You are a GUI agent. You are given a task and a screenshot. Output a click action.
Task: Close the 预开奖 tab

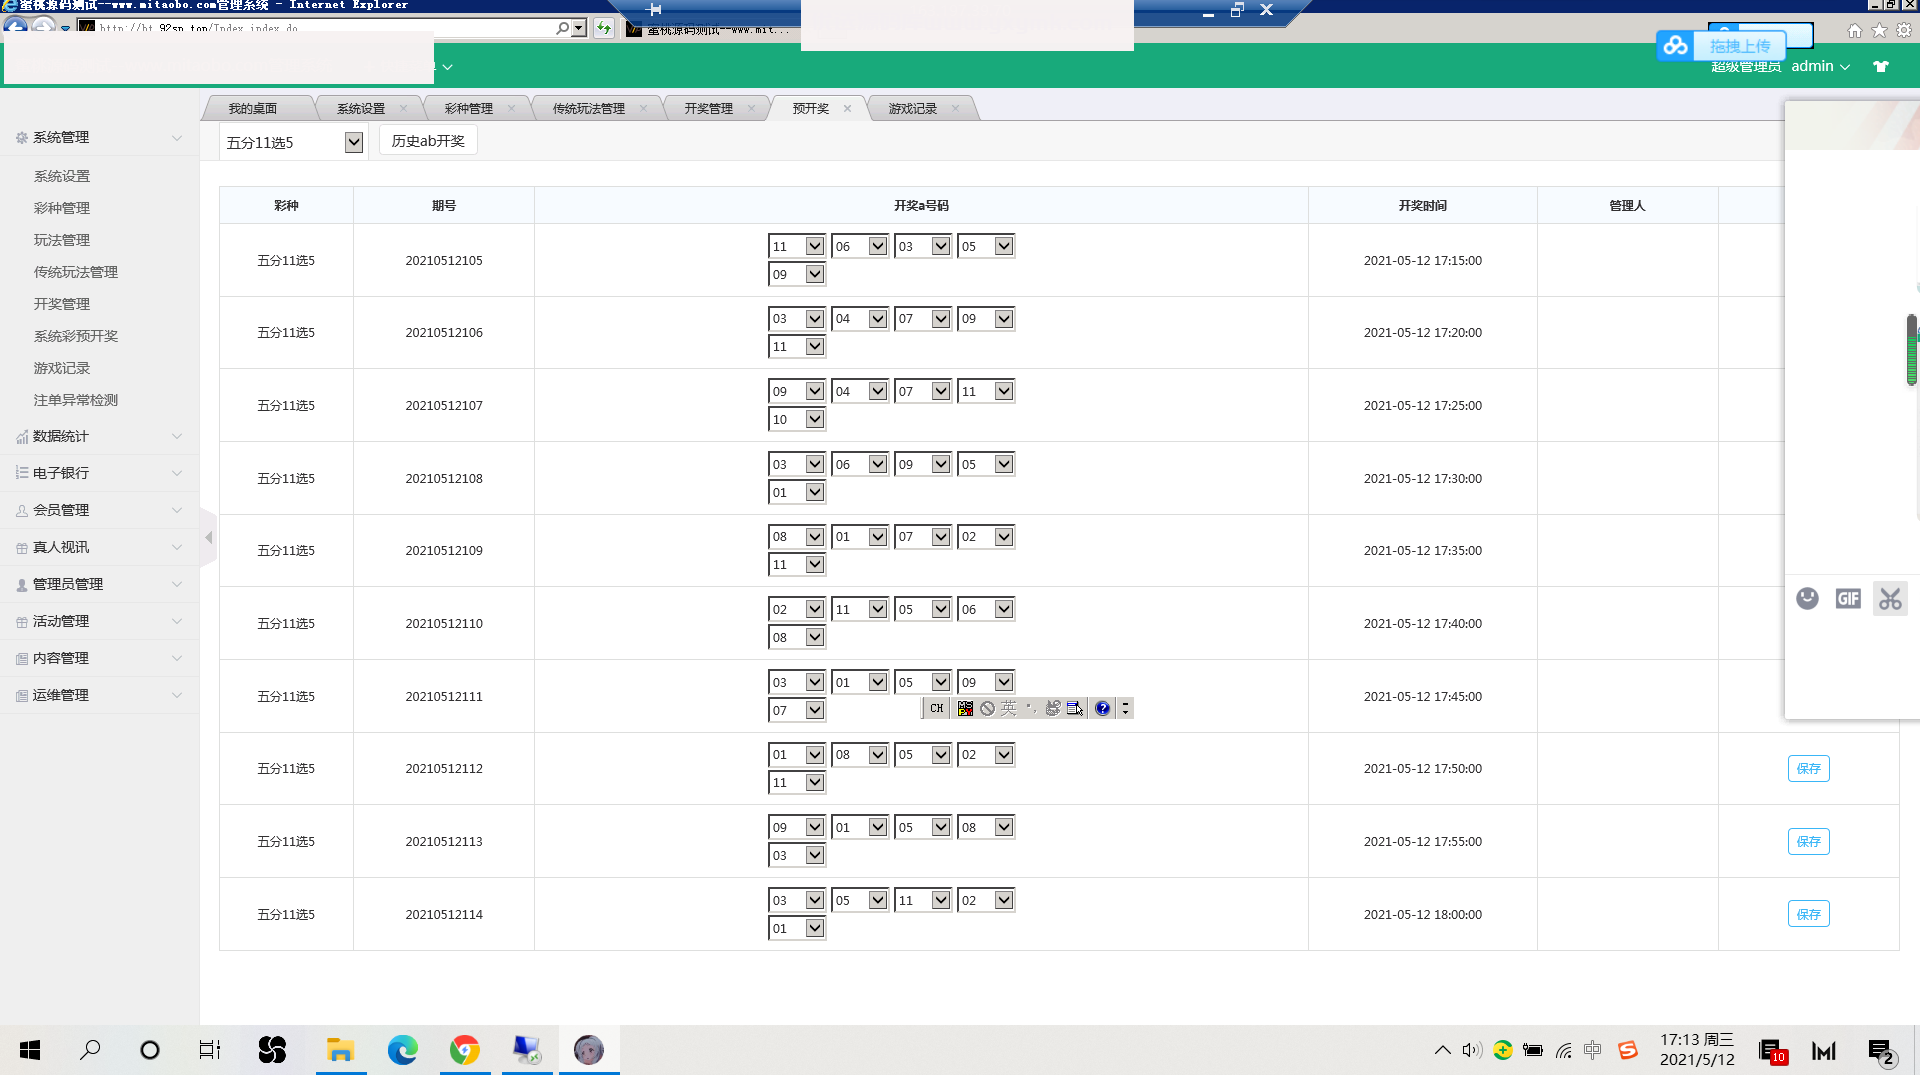point(847,109)
